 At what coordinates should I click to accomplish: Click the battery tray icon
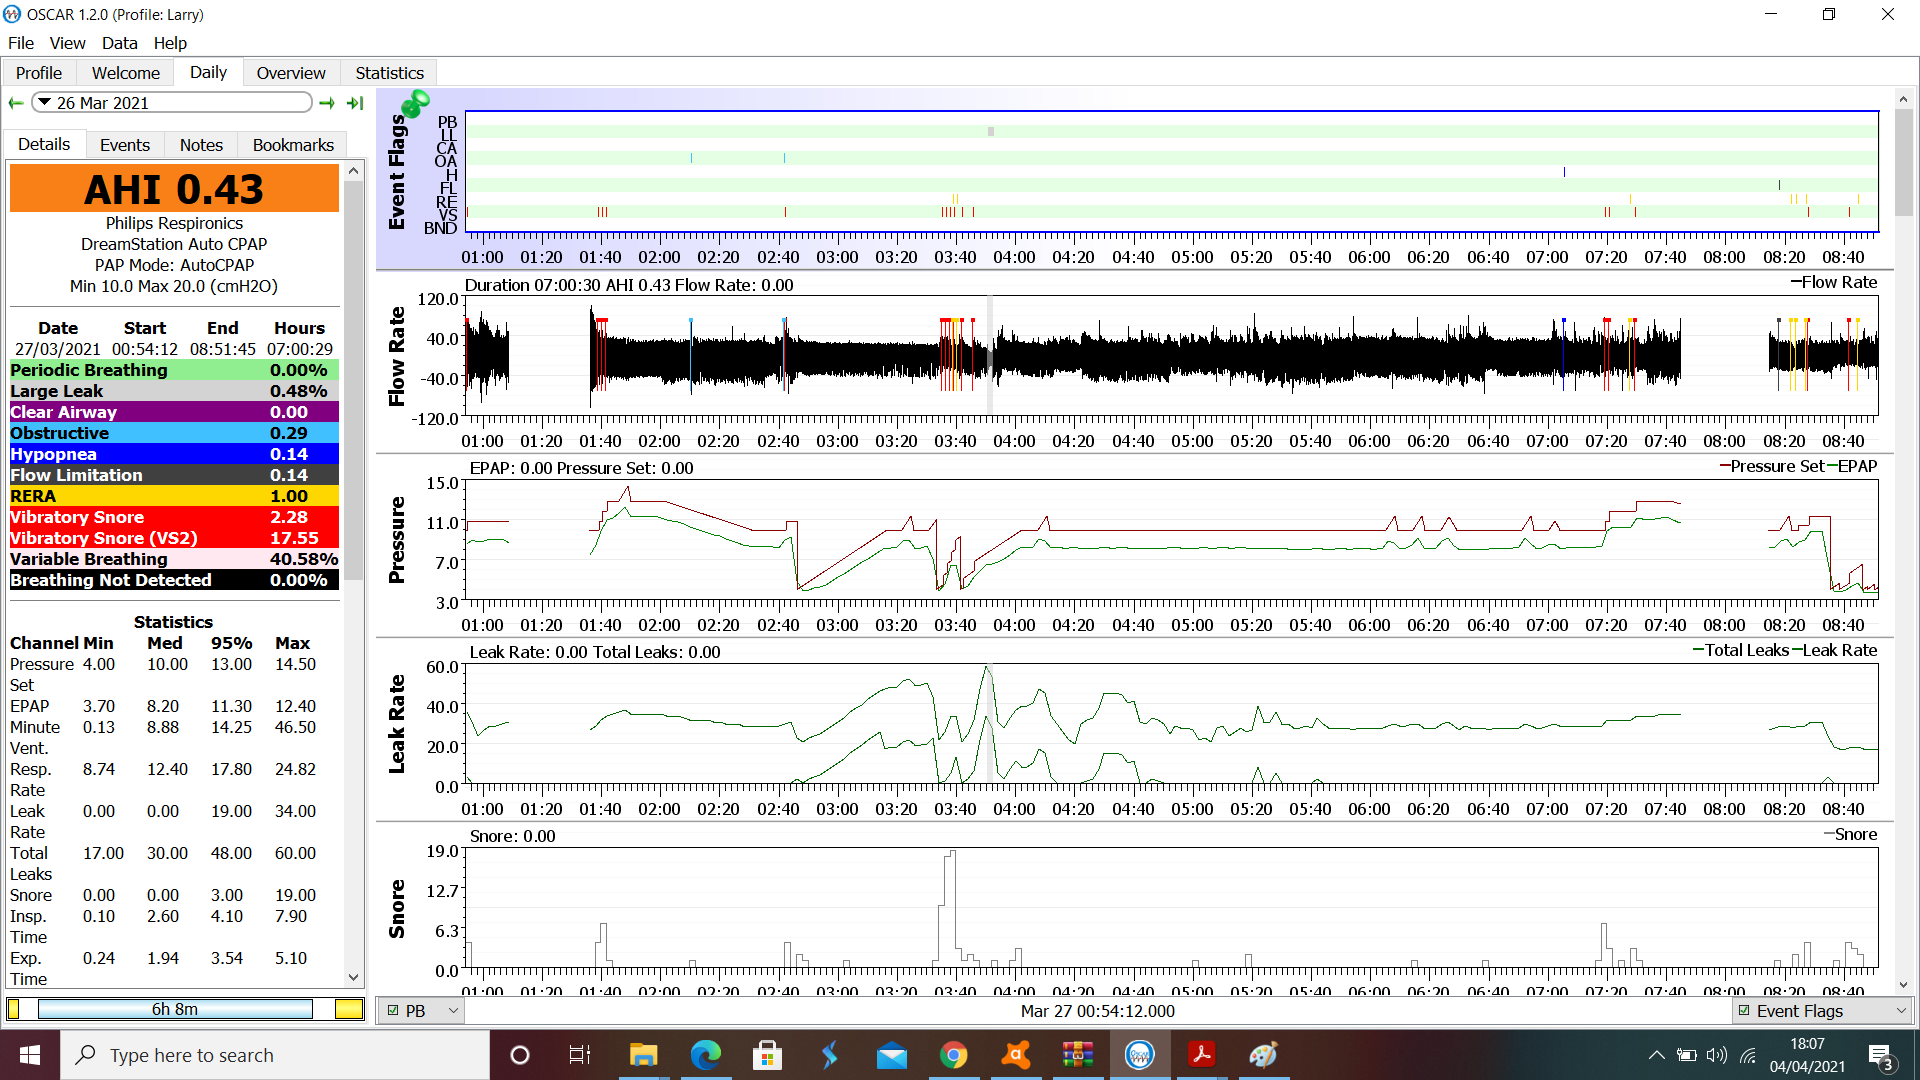click(1687, 1055)
